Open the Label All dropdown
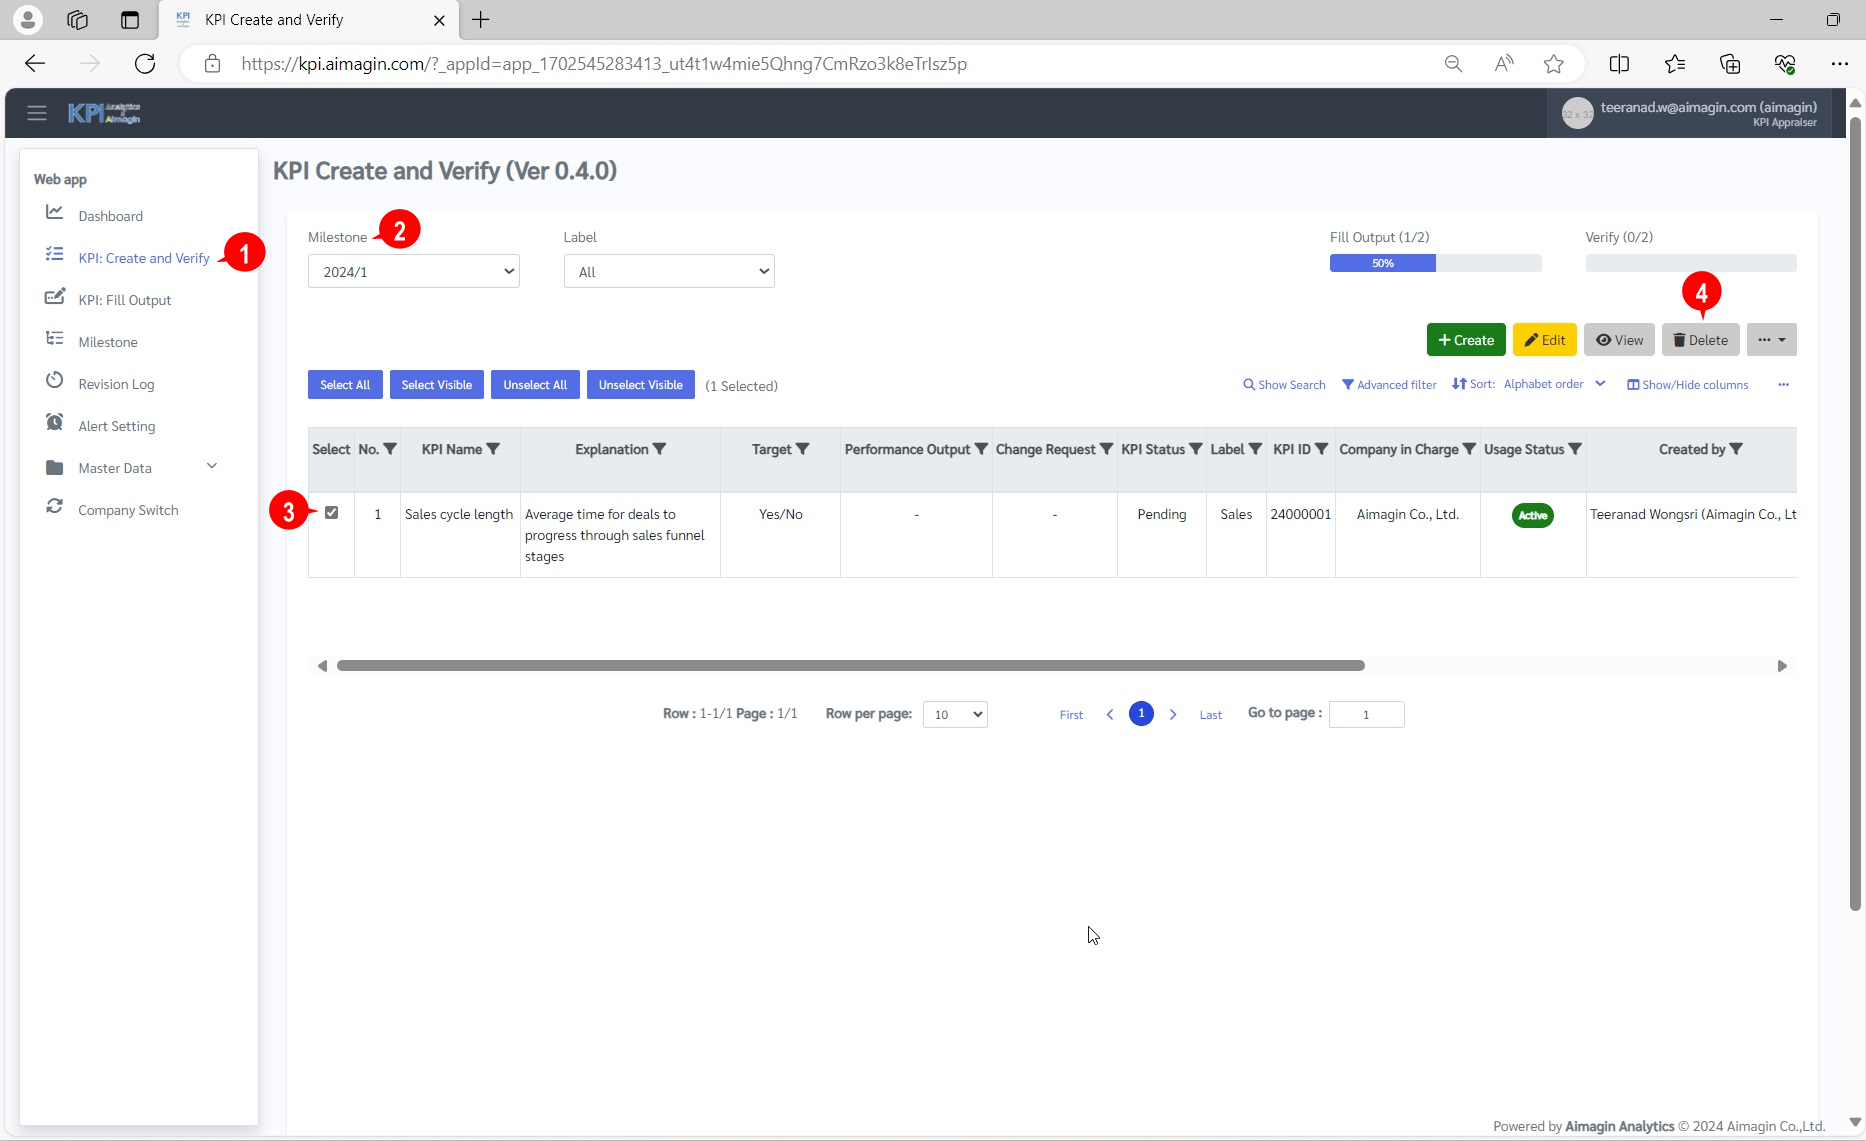Screen dimensions: 1866x1141 click(669, 272)
